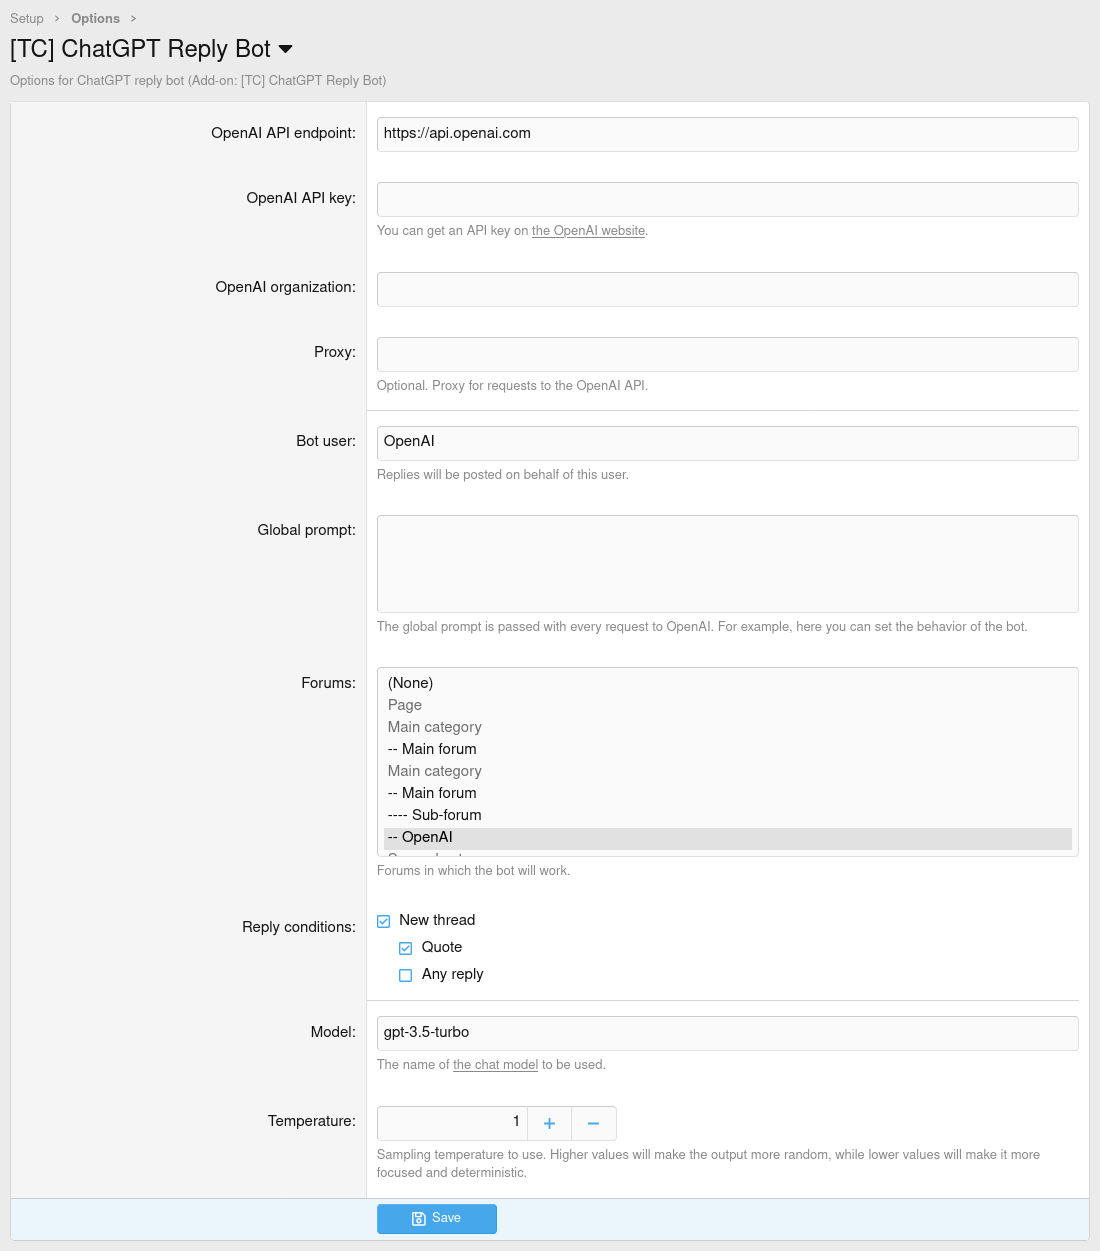Image resolution: width=1100 pixels, height=1251 pixels.
Task: Uncheck the New thread checkbox
Action: [384, 921]
